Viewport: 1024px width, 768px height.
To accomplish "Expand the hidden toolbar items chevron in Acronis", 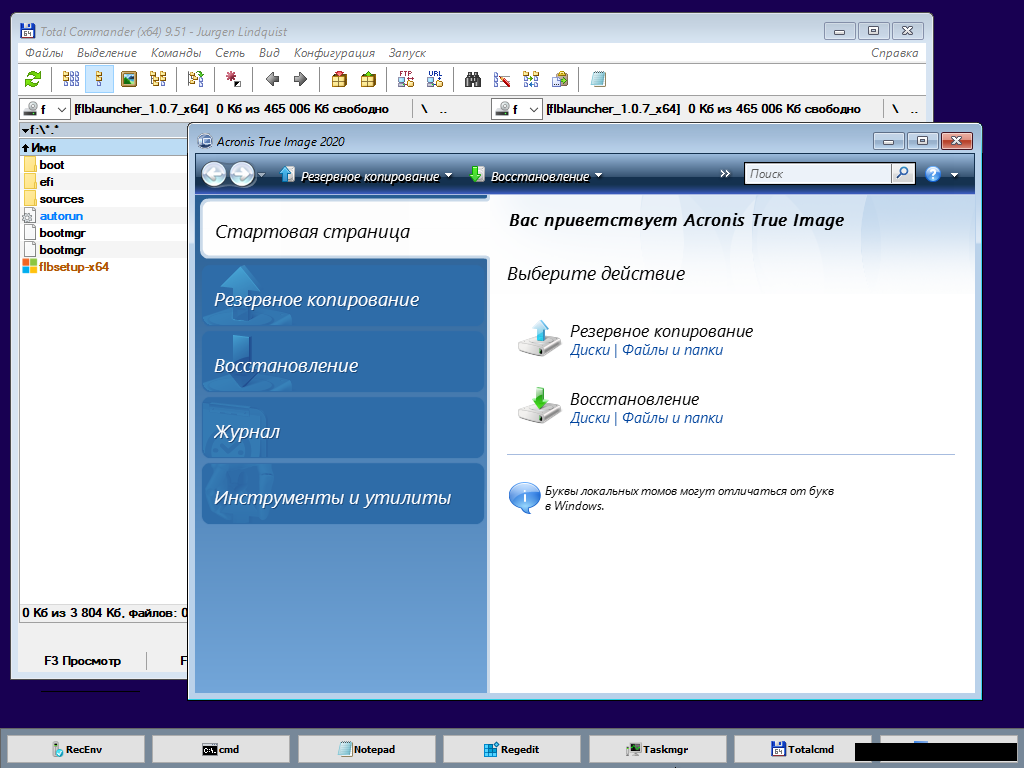I will 725,174.
